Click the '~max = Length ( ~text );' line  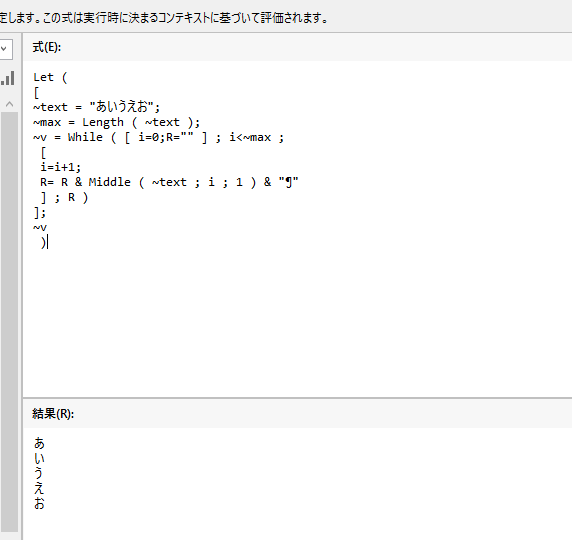coord(116,122)
